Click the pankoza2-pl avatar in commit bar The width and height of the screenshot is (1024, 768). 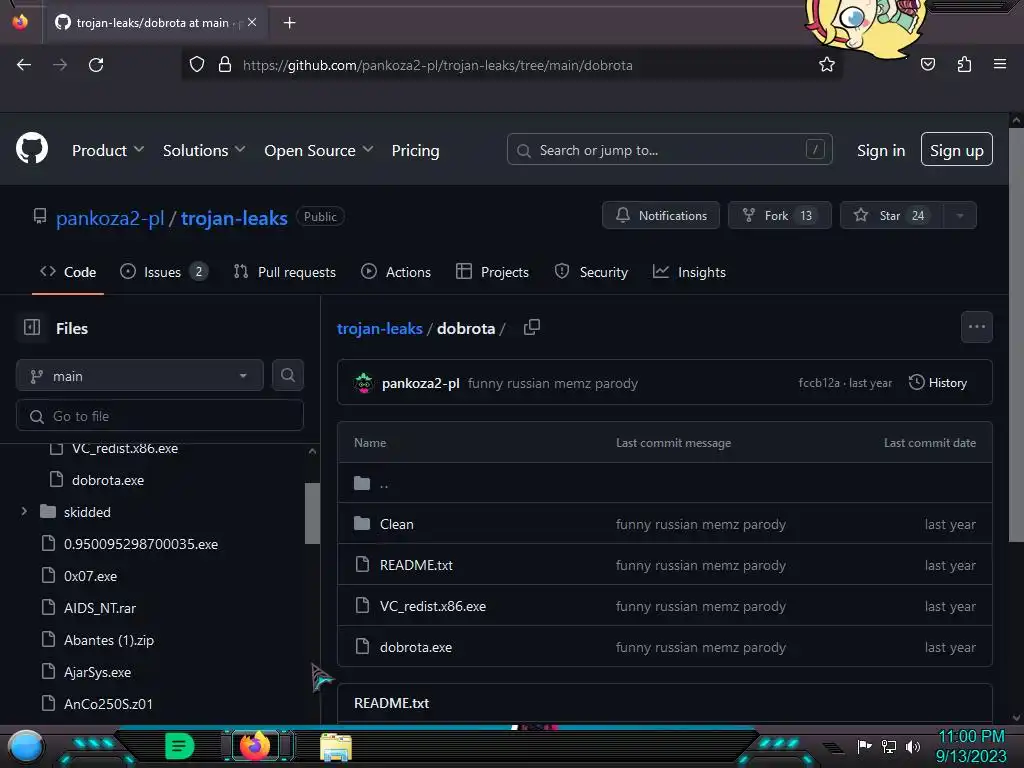pos(364,383)
